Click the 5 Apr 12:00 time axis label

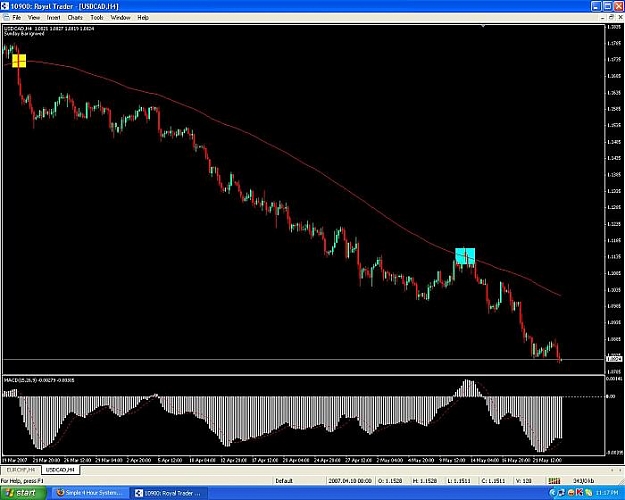[169, 460]
